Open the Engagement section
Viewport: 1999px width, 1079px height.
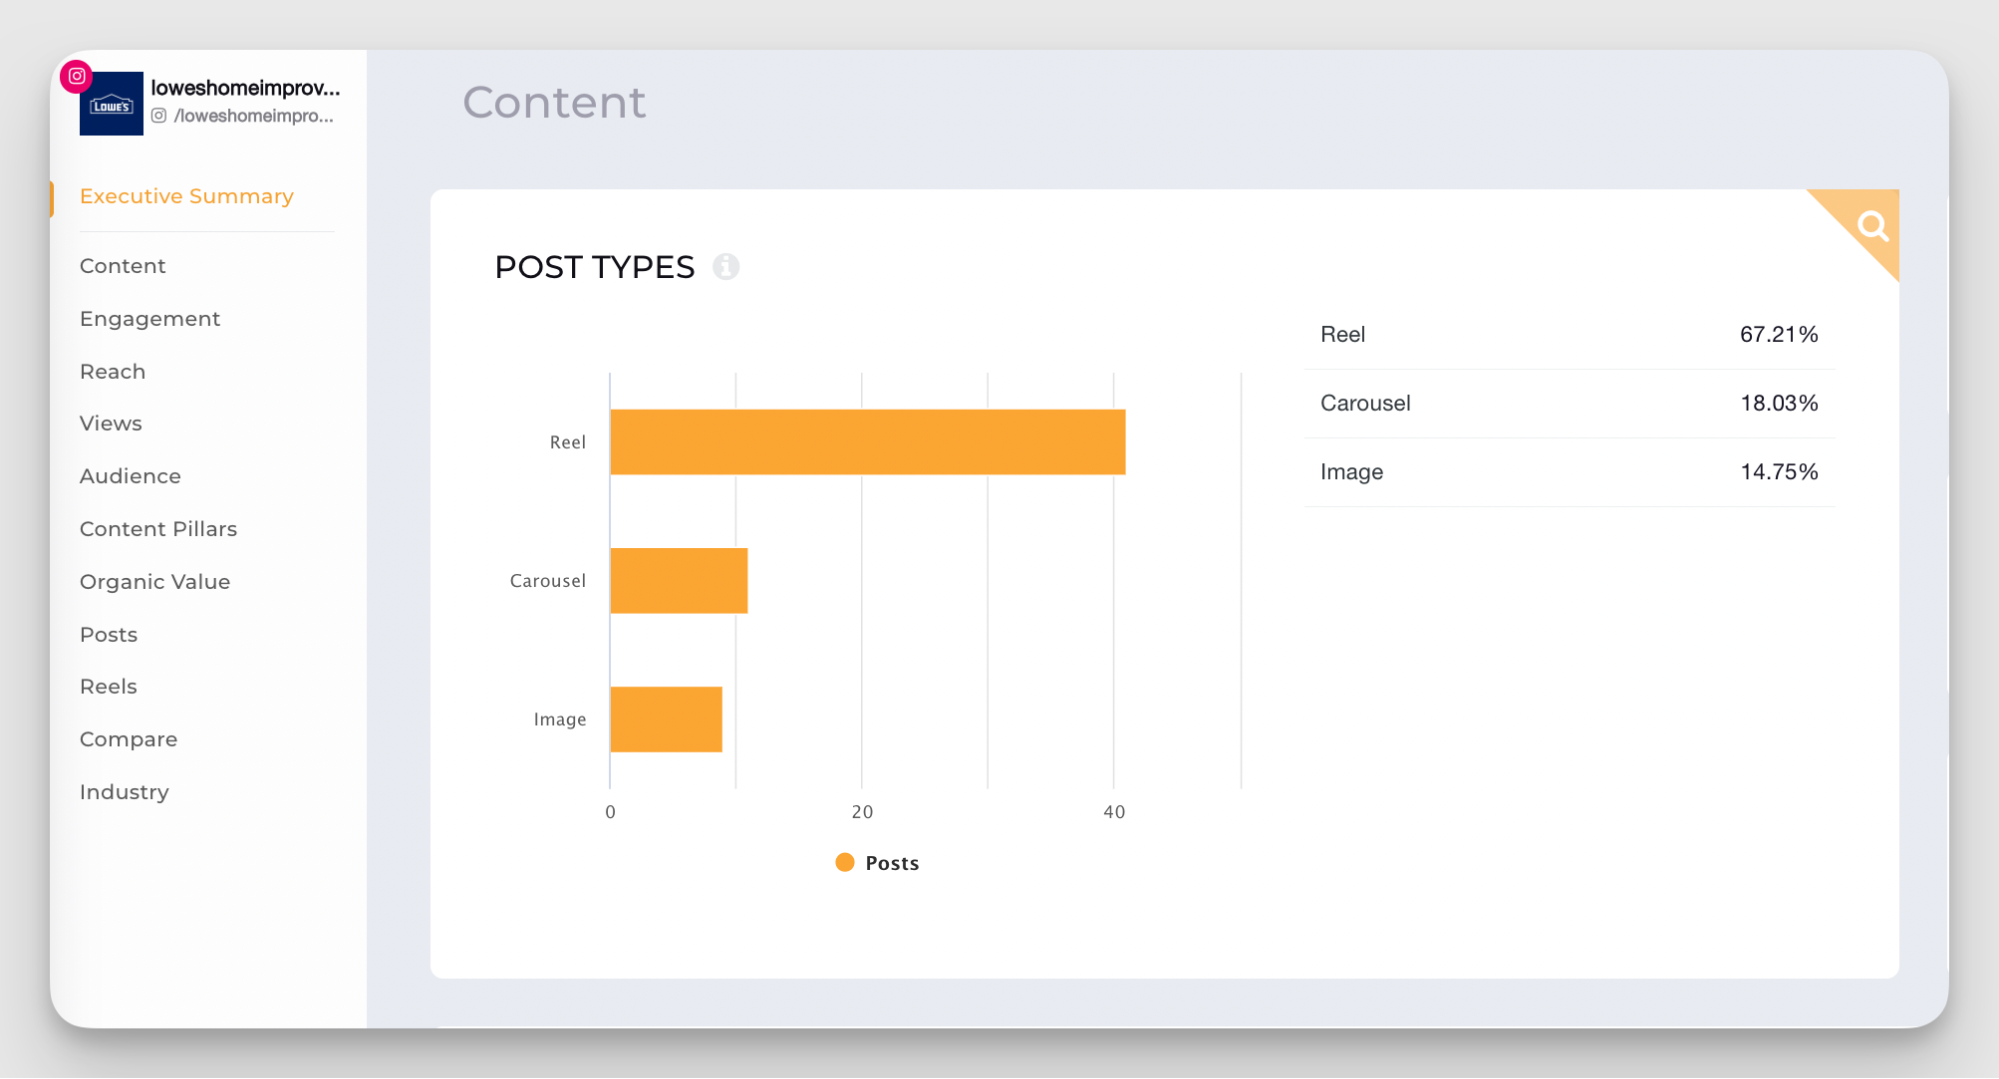[x=149, y=318]
